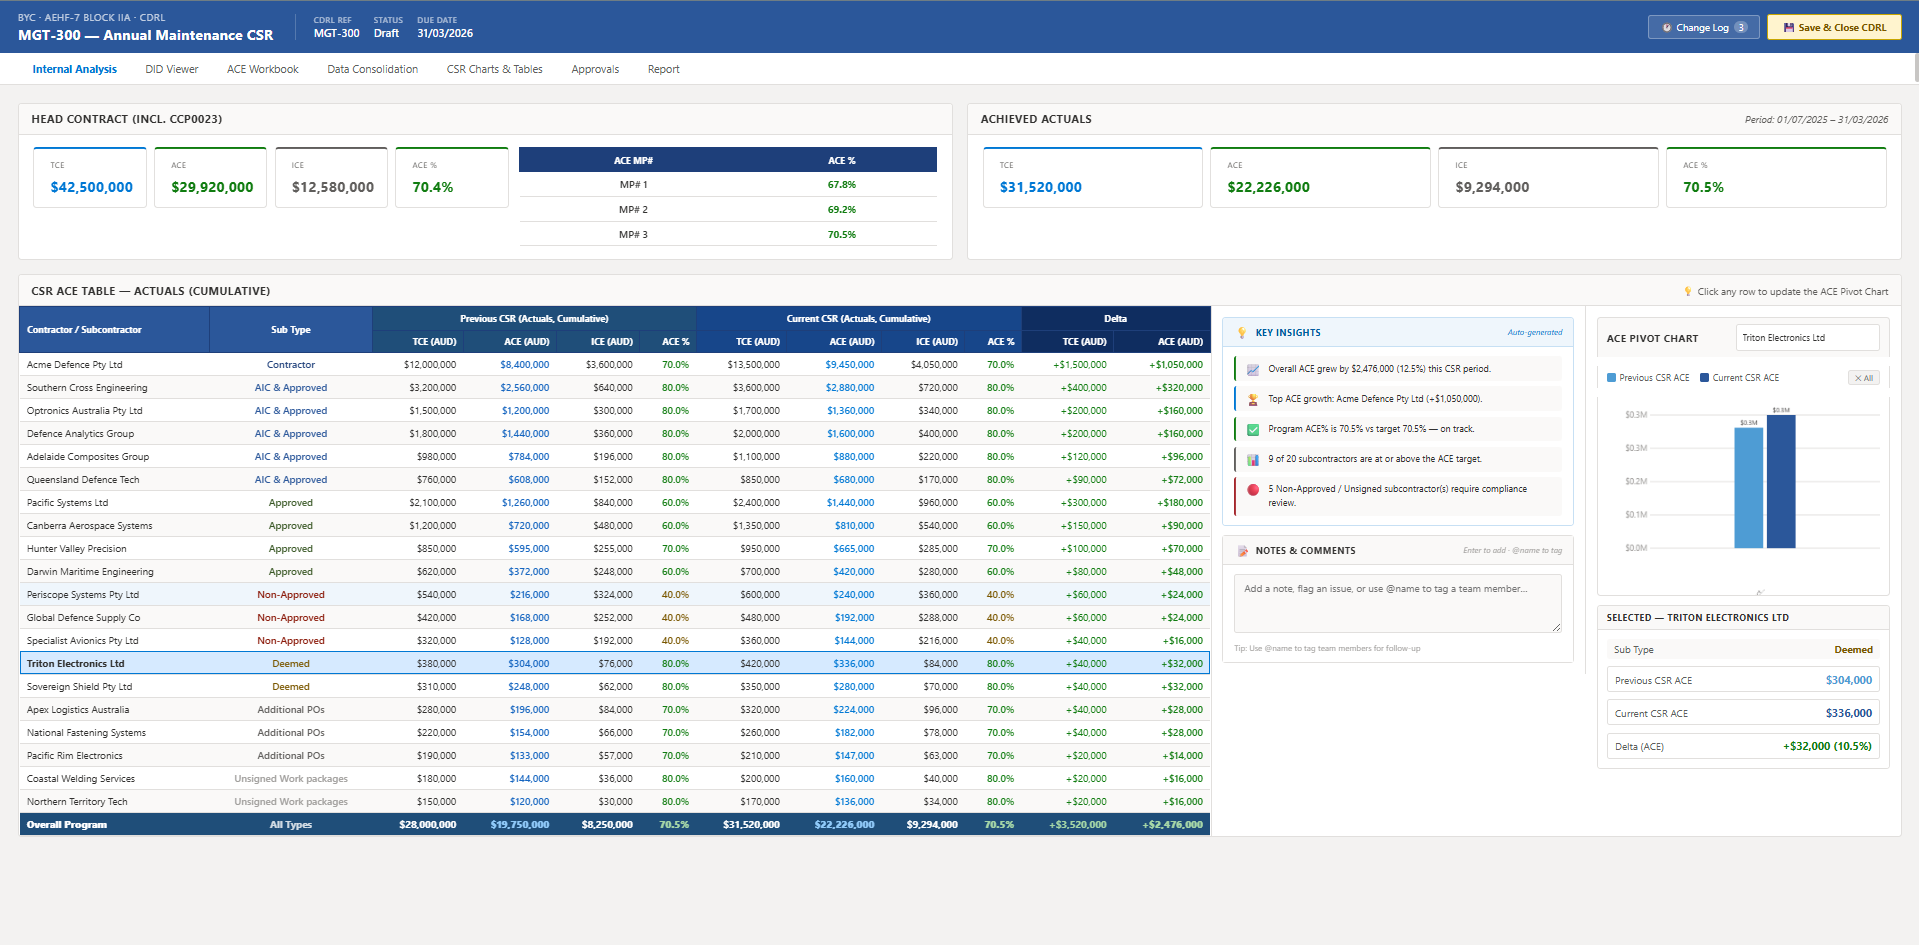Viewport: 1919px width, 945px height.
Task: Click the Achieved Actuals ACE value $22,226,000
Action: (x=1268, y=187)
